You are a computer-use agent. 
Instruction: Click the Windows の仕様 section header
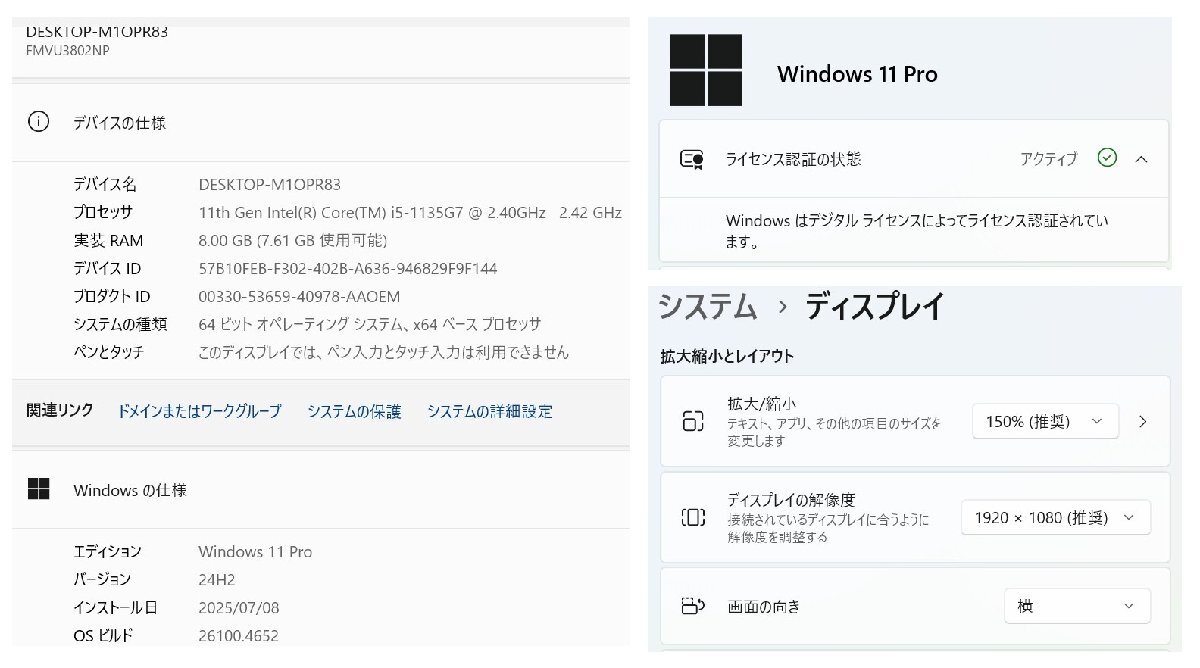tap(129, 490)
